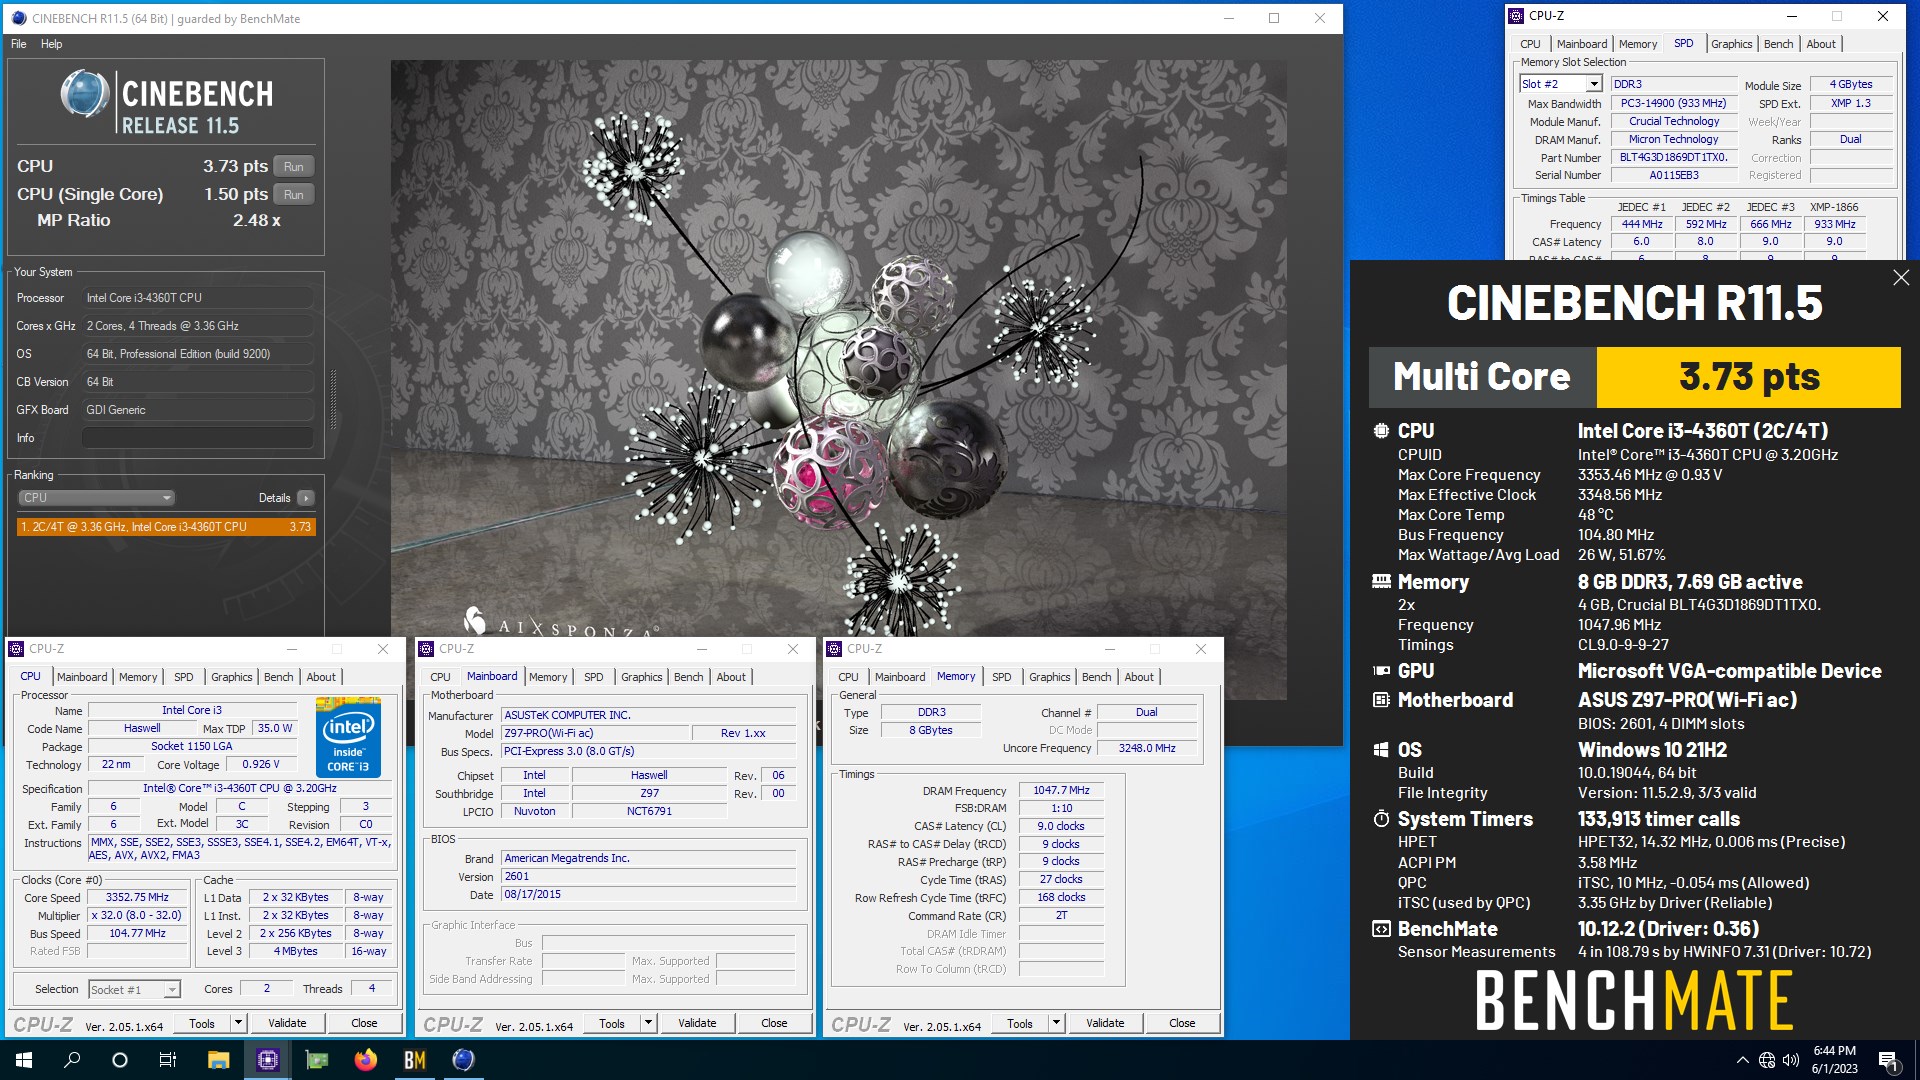Click the rendered Cinebench scene image
The width and height of the screenshot is (1920, 1080).
tap(838, 380)
